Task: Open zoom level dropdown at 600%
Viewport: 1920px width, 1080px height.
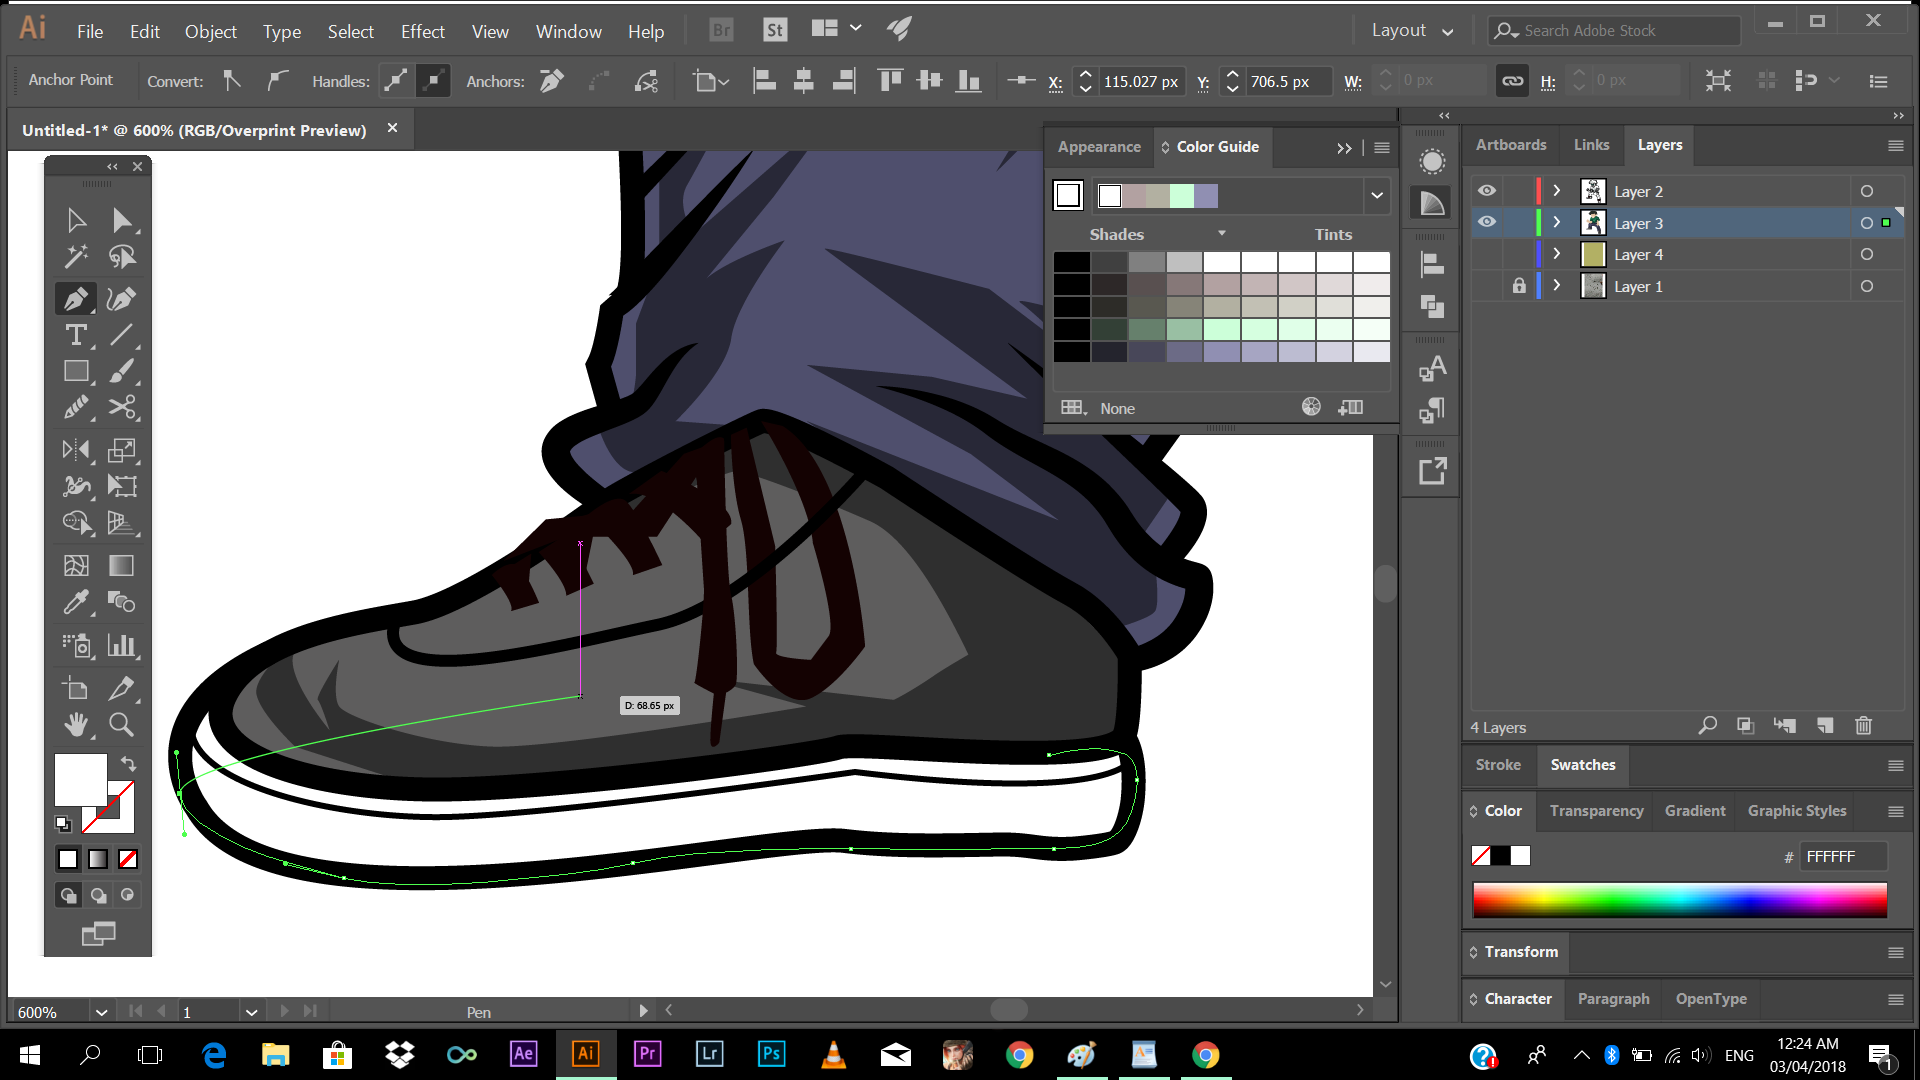Action: click(101, 1012)
